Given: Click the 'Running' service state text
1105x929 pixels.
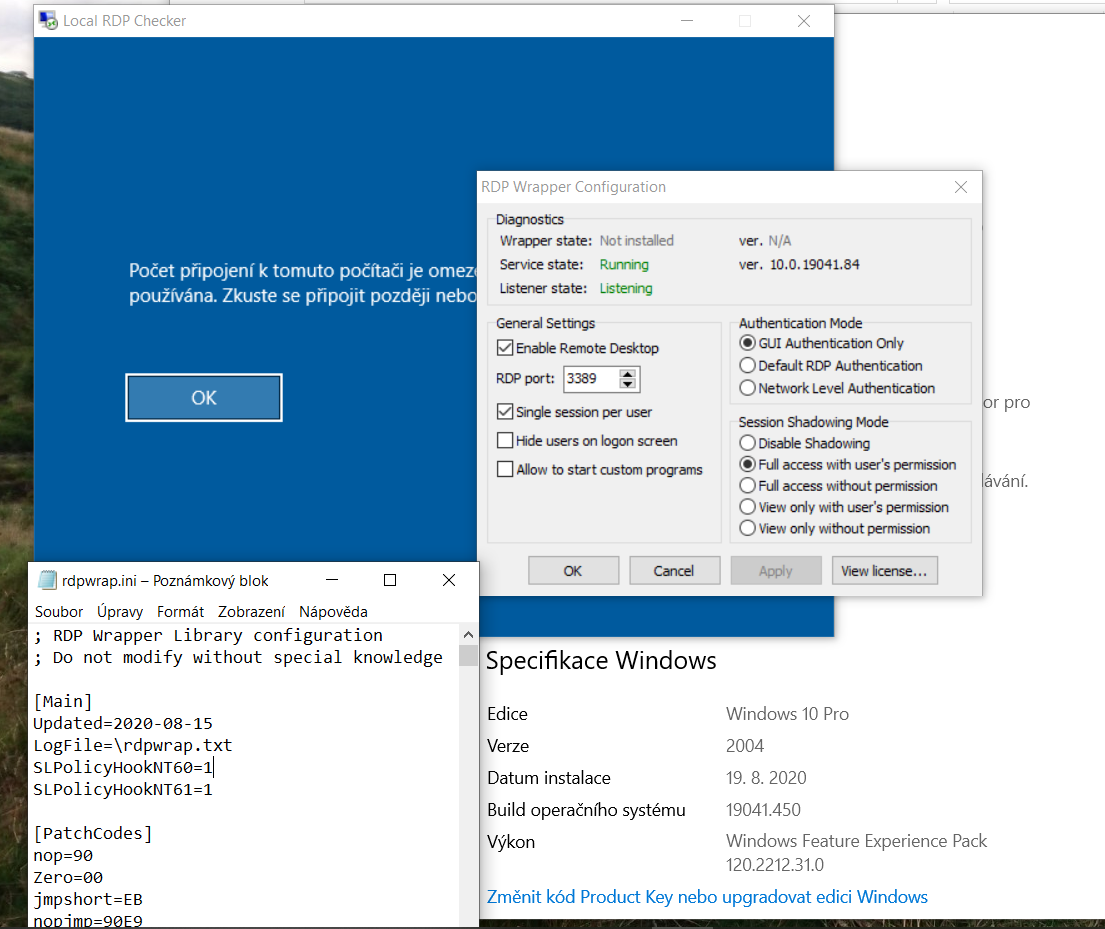Looking at the screenshot, I should [624, 264].
